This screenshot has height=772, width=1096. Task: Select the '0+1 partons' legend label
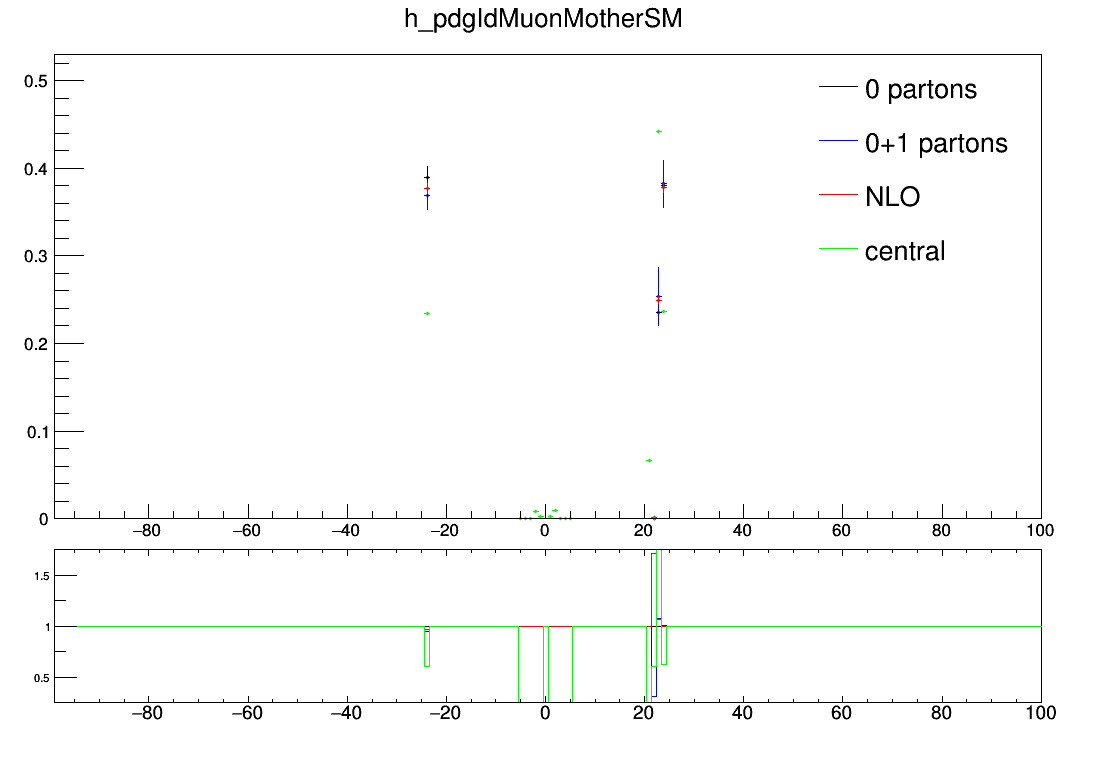[x=936, y=143]
